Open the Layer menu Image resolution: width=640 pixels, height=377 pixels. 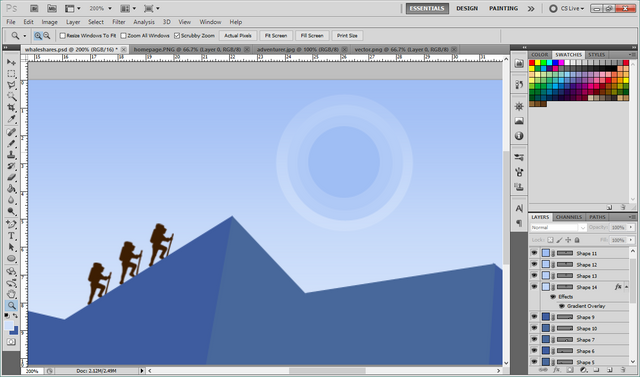(73, 22)
